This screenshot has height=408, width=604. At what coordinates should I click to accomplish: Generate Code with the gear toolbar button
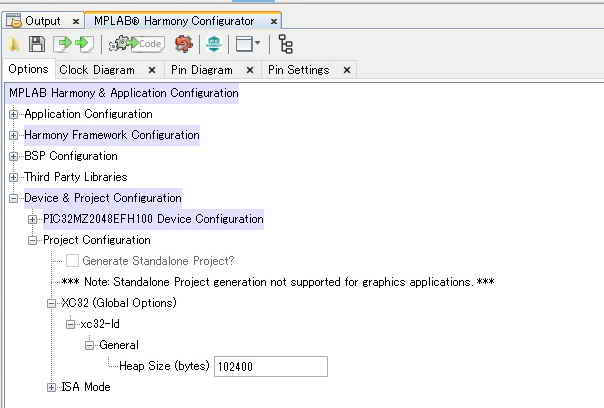(137, 44)
